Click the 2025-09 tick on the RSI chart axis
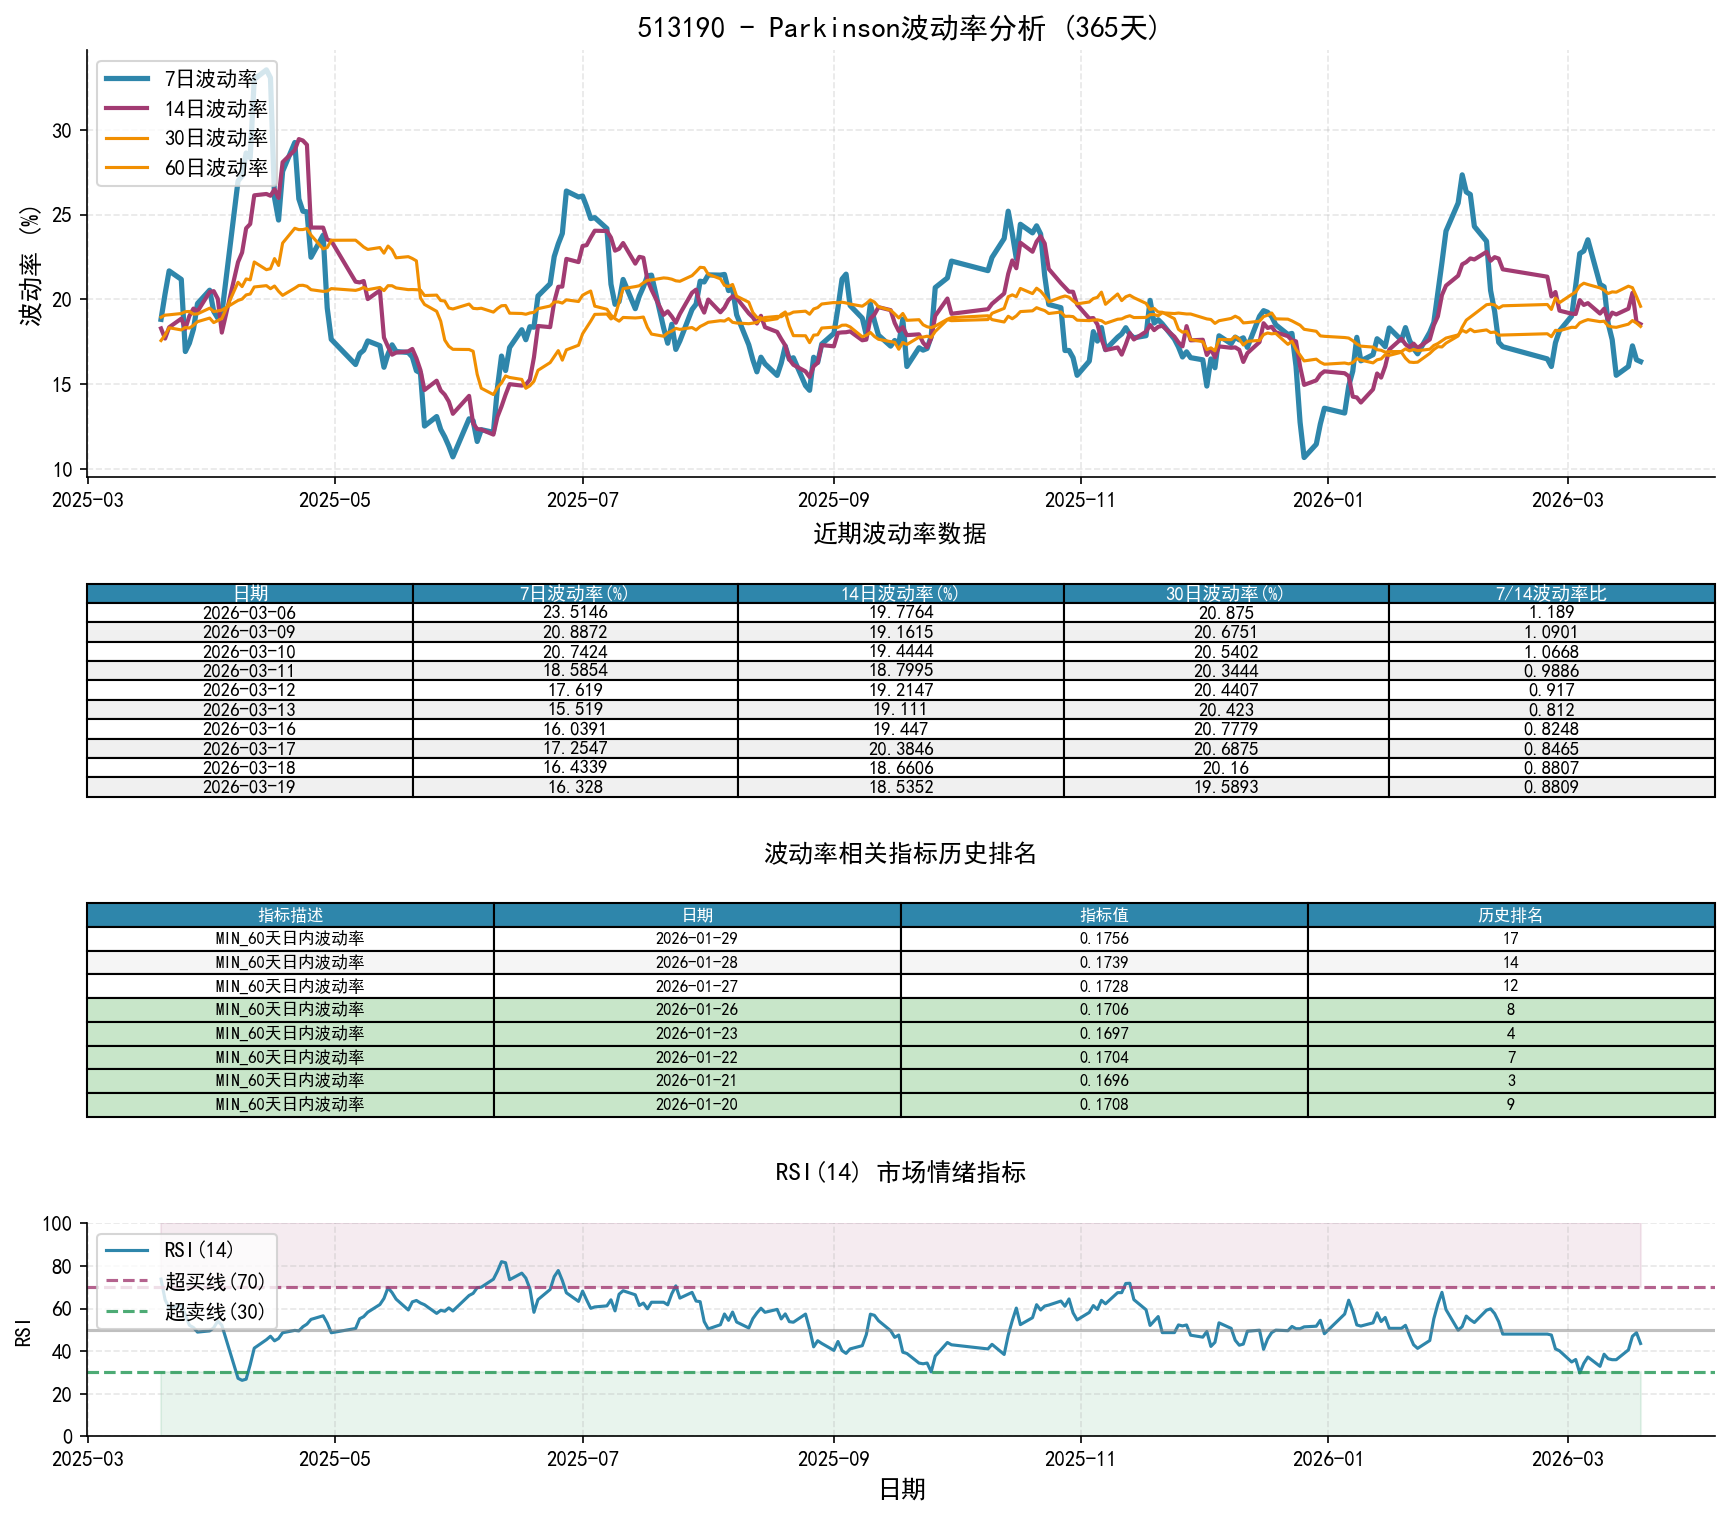Viewport: 1729px width, 1515px height. (833, 1458)
